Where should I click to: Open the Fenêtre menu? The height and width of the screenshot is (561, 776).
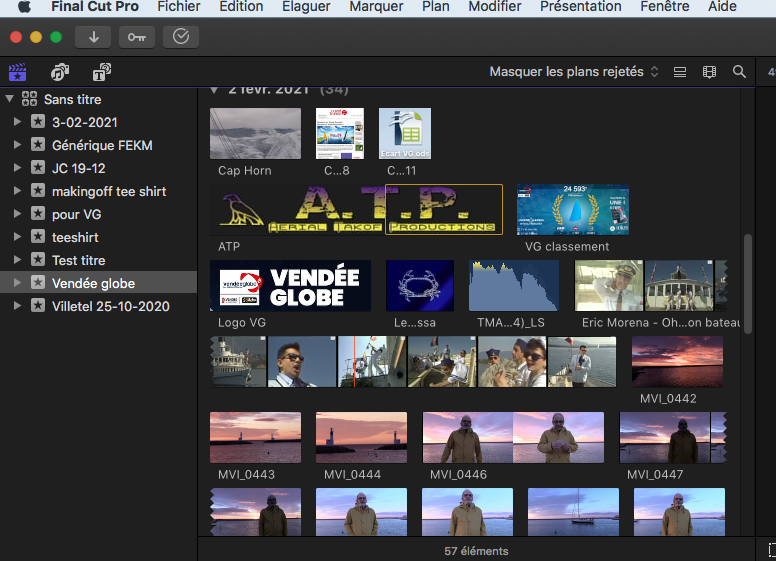pos(665,7)
